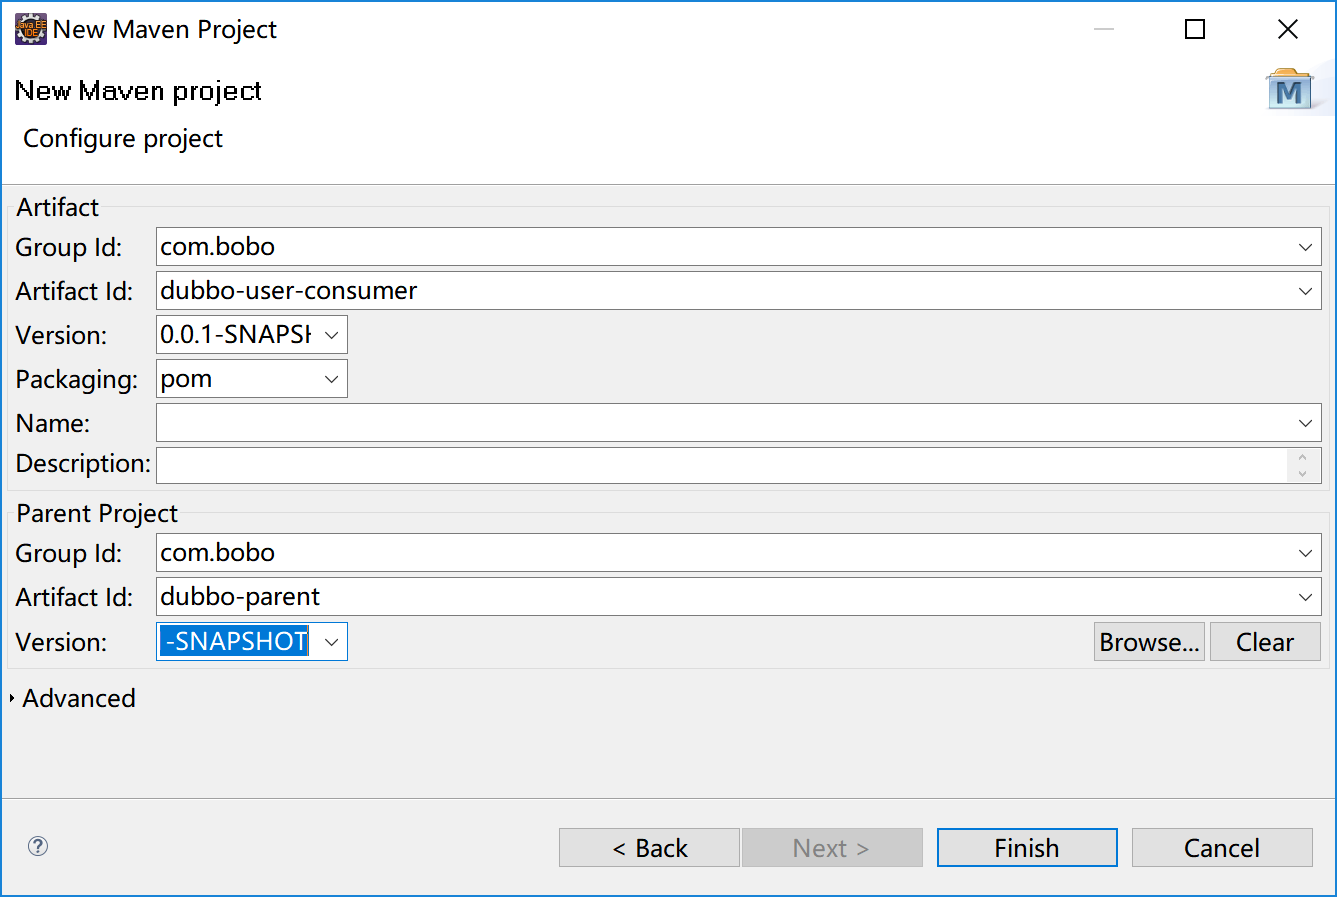Click the Description scroll down arrow
Image resolution: width=1337 pixels, height=897 pixels.
[x=1302, y=474]
